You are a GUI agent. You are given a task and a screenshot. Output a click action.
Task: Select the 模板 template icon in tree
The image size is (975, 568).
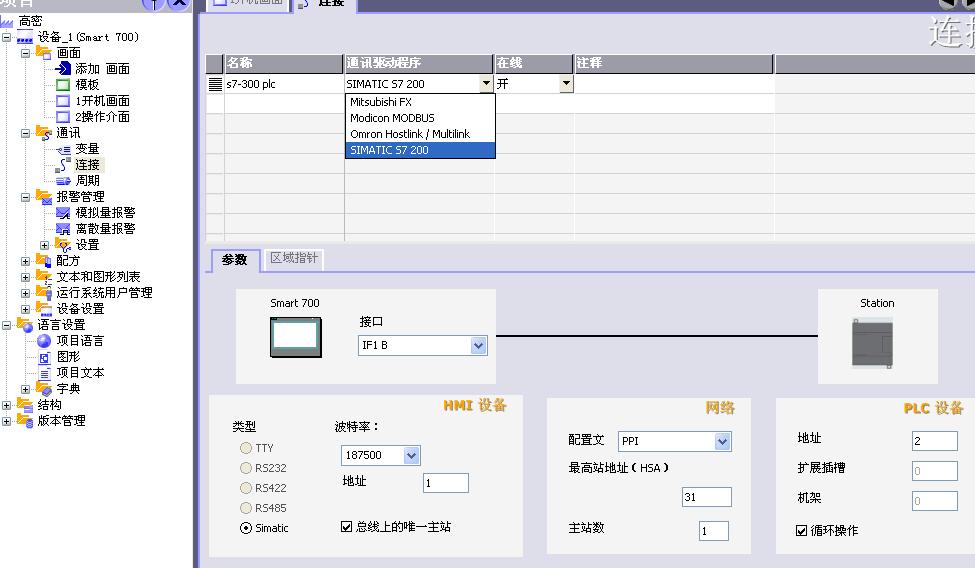tap(63, 85)
